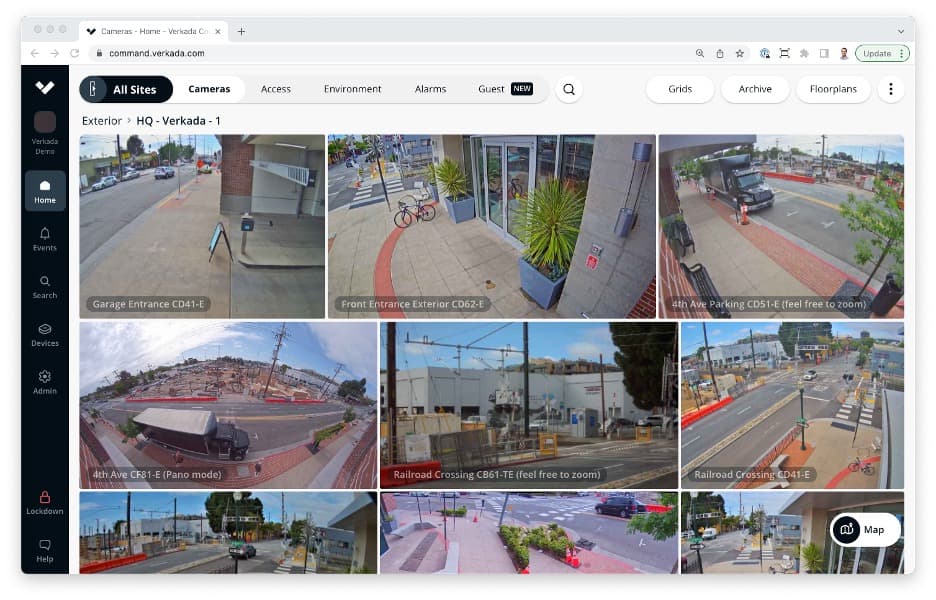
Task: Open Search in the left sidebar
Action: click(45, 287)
